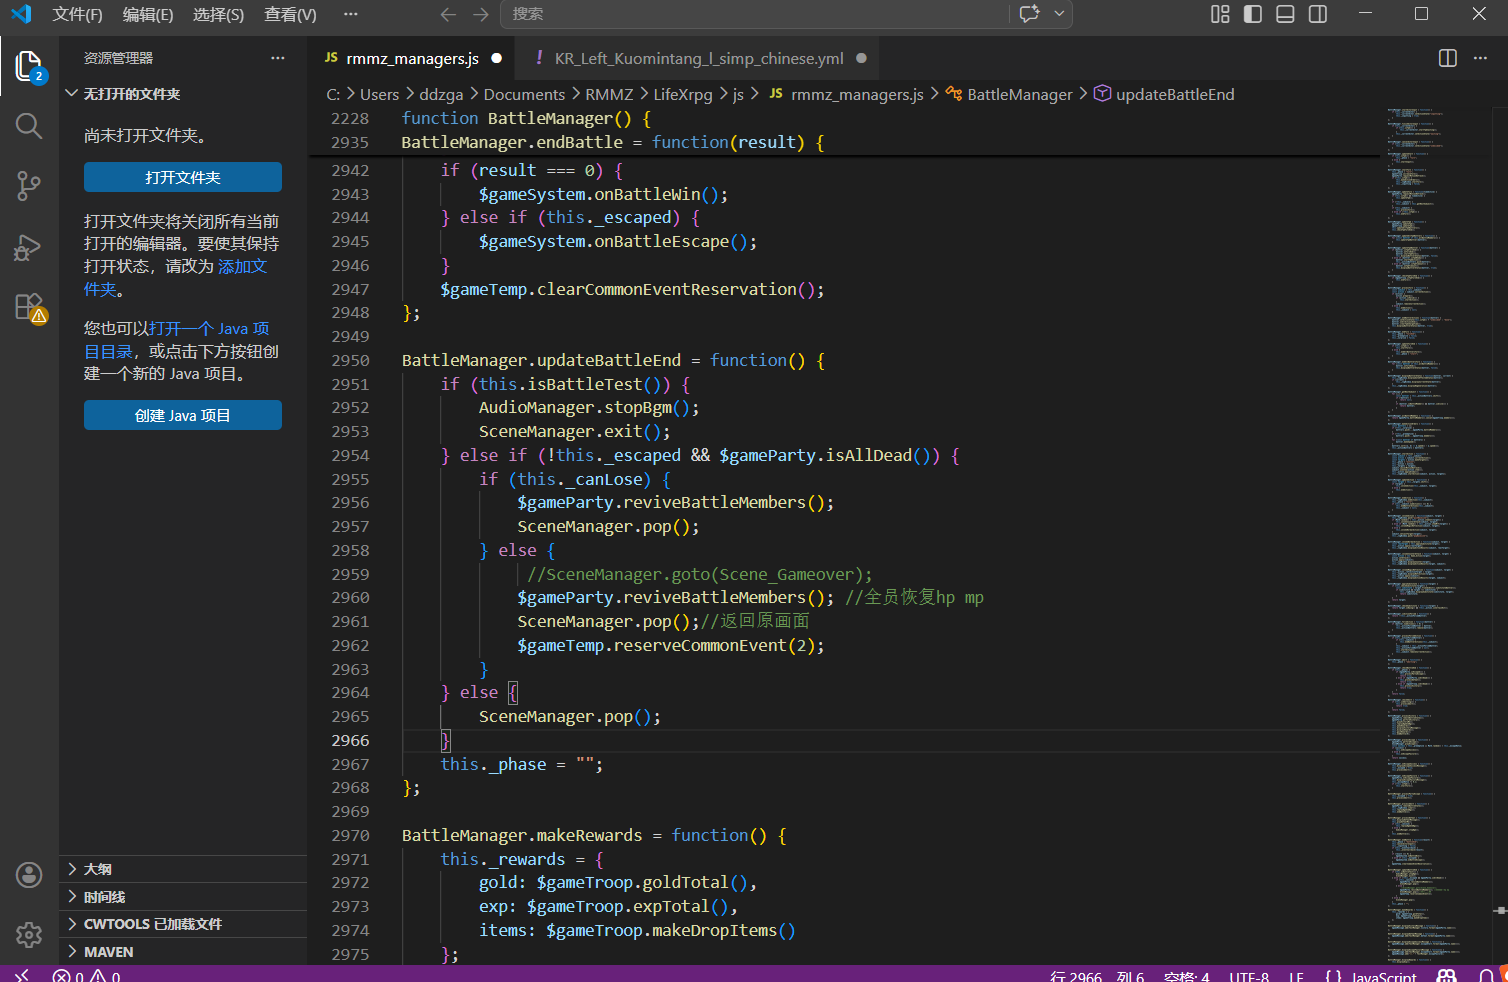Image resolution: width=1508 pixels, height=982 pixels.
Task: Expand the 大纲 section
Action: [183, 869]
